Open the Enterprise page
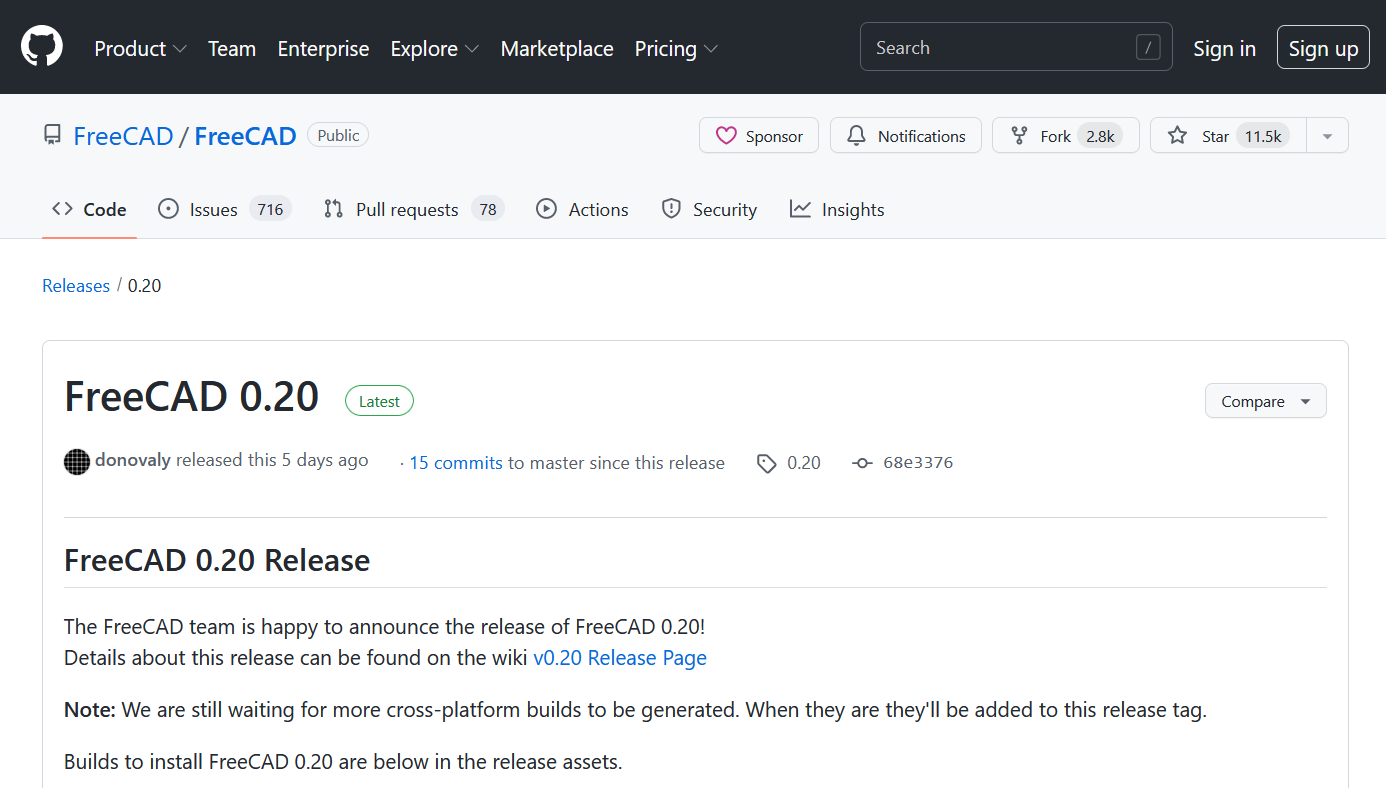 pos(323,48)
